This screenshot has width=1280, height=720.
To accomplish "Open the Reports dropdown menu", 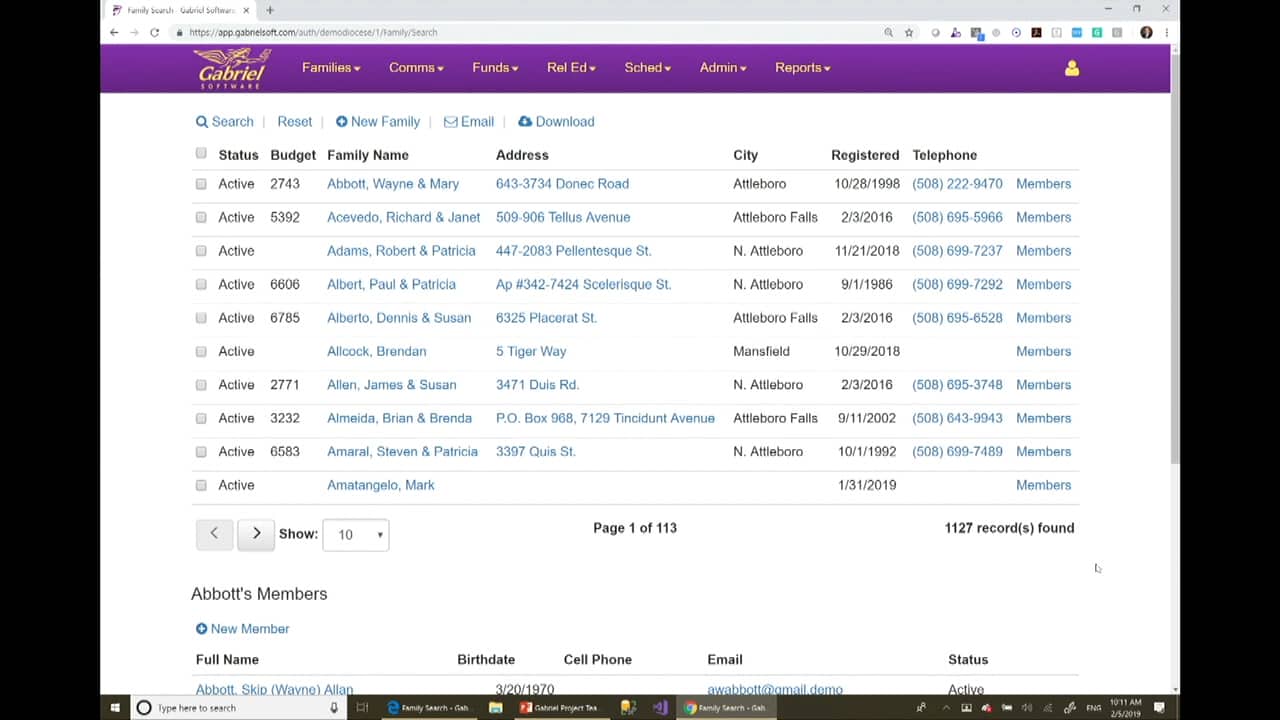I will point(803,68).
